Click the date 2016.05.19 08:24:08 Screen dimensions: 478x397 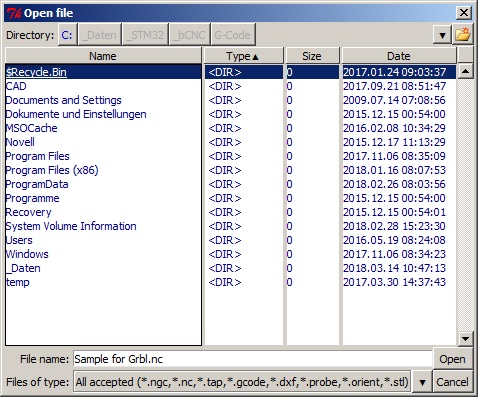pyautogui.click(x=394, y=240)
